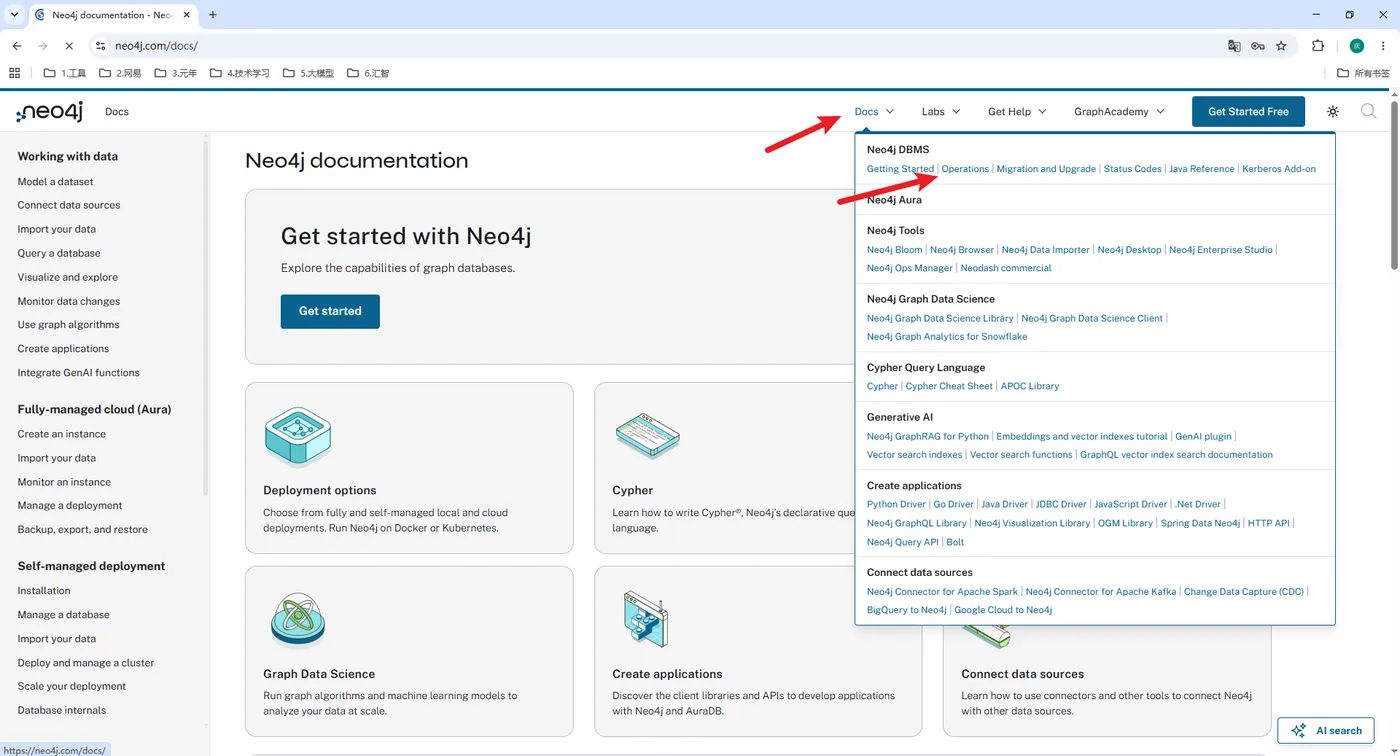
Task: Click the Cypher card illustration
Action: [647, 436]
